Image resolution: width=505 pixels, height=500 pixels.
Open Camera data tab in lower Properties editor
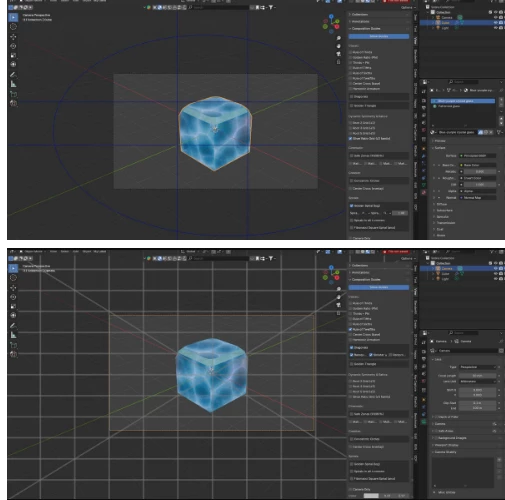click(424, 422)
